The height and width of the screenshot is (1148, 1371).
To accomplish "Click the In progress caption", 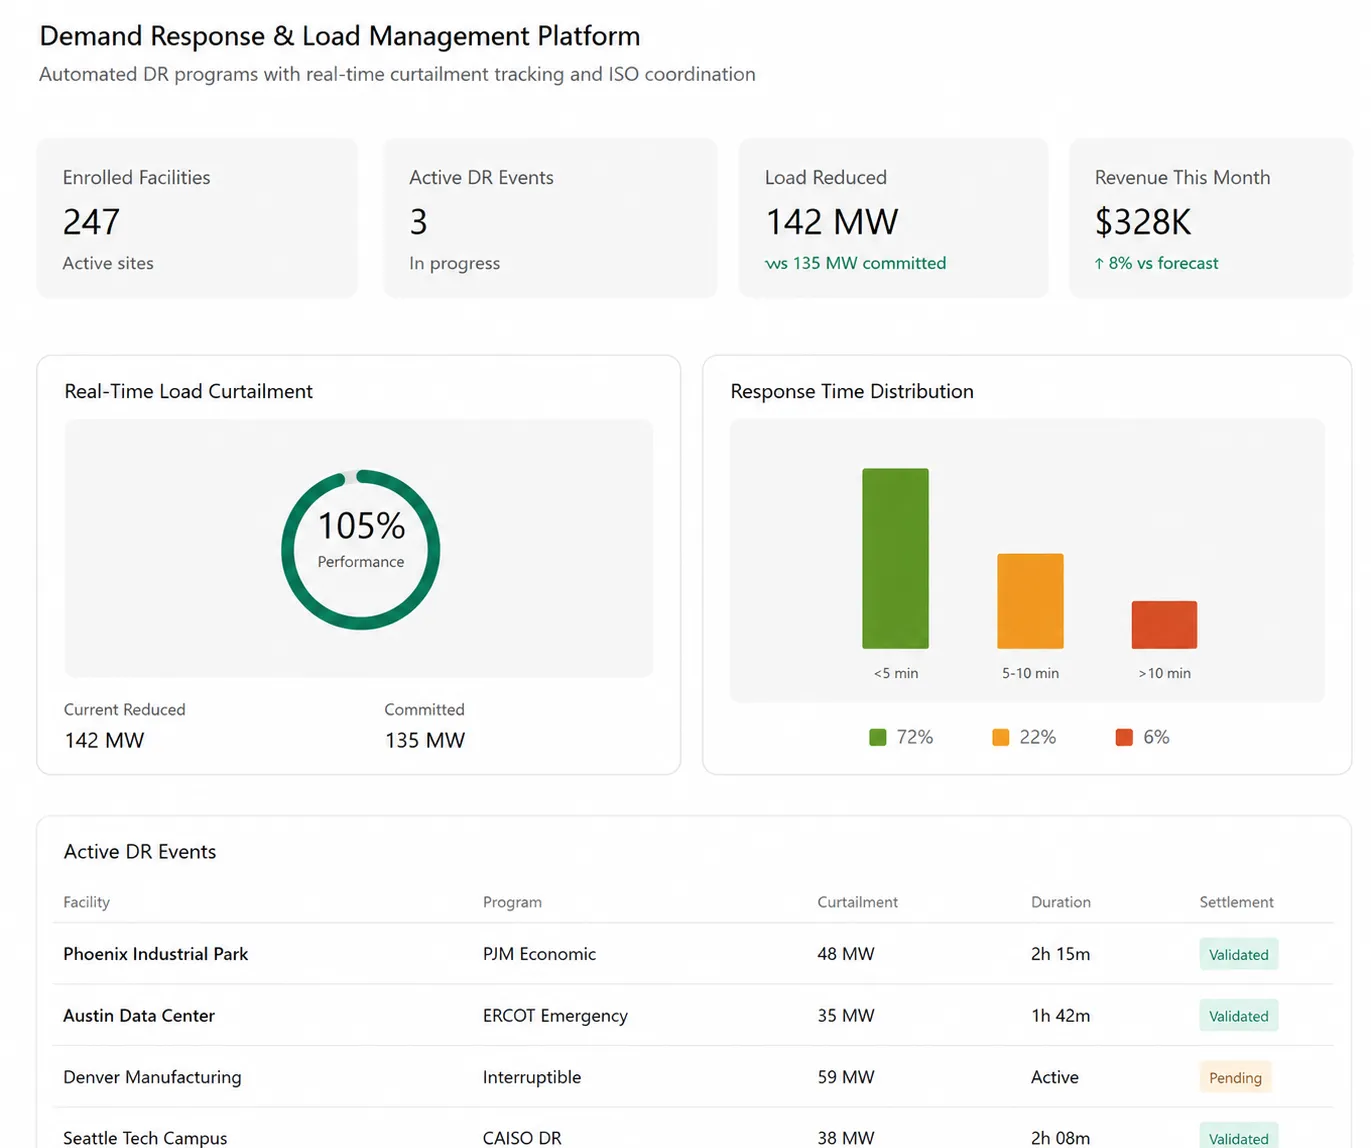I will (x=454, y=263).
